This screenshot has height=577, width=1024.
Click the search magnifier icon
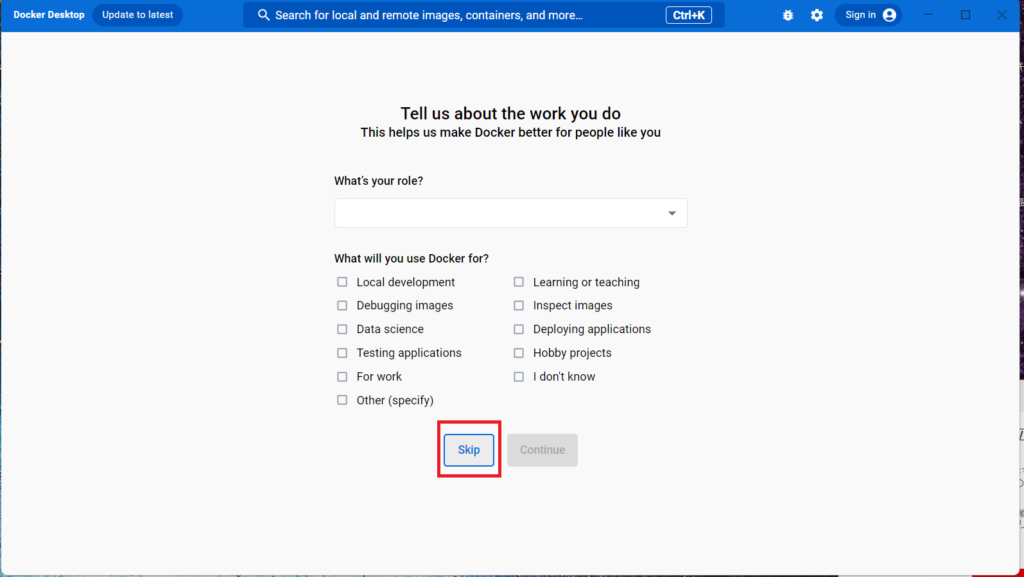pos(263,15)
